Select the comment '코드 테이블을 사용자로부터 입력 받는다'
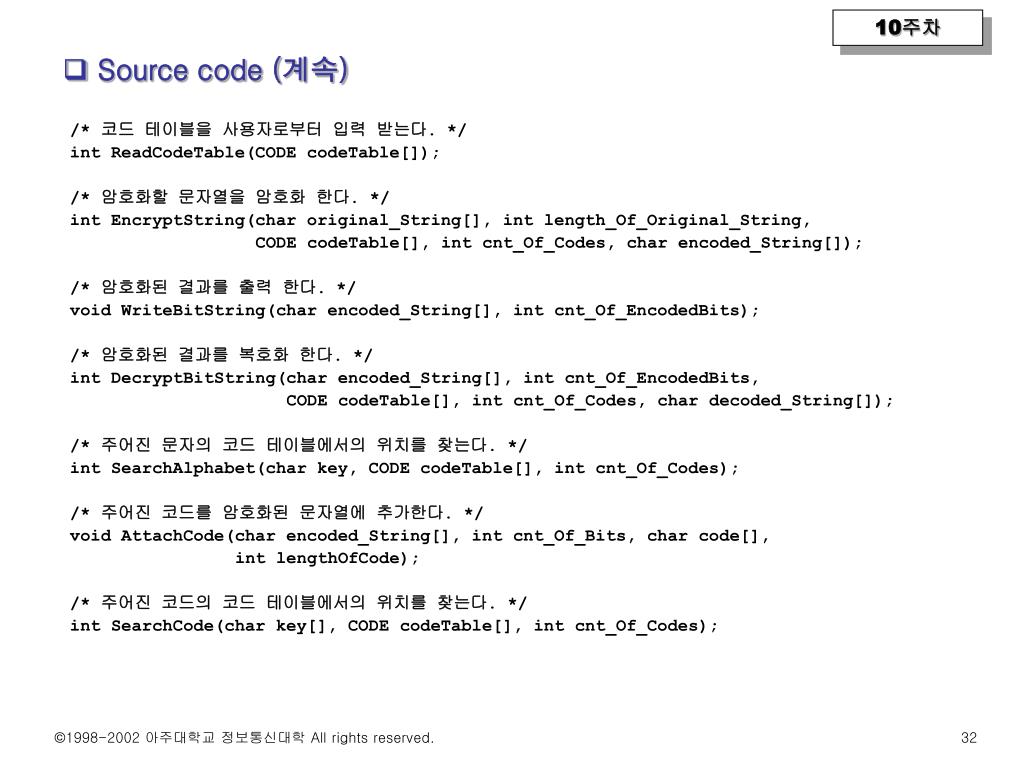The image size is (1024, 768). [268, 129]
